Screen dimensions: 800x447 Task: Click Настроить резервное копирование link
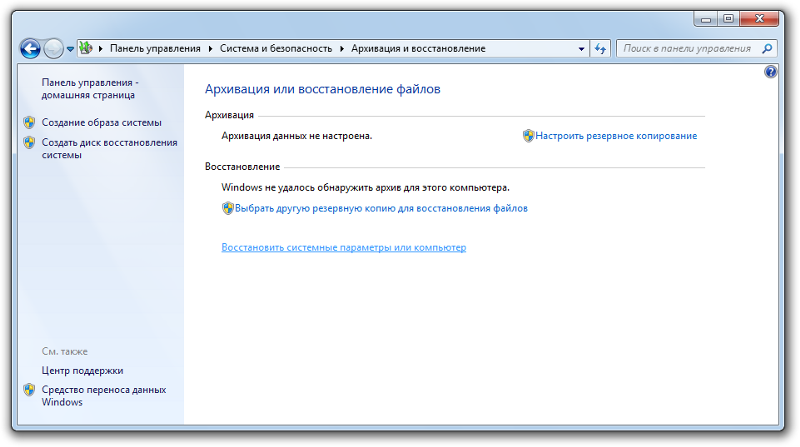(616, 136)
